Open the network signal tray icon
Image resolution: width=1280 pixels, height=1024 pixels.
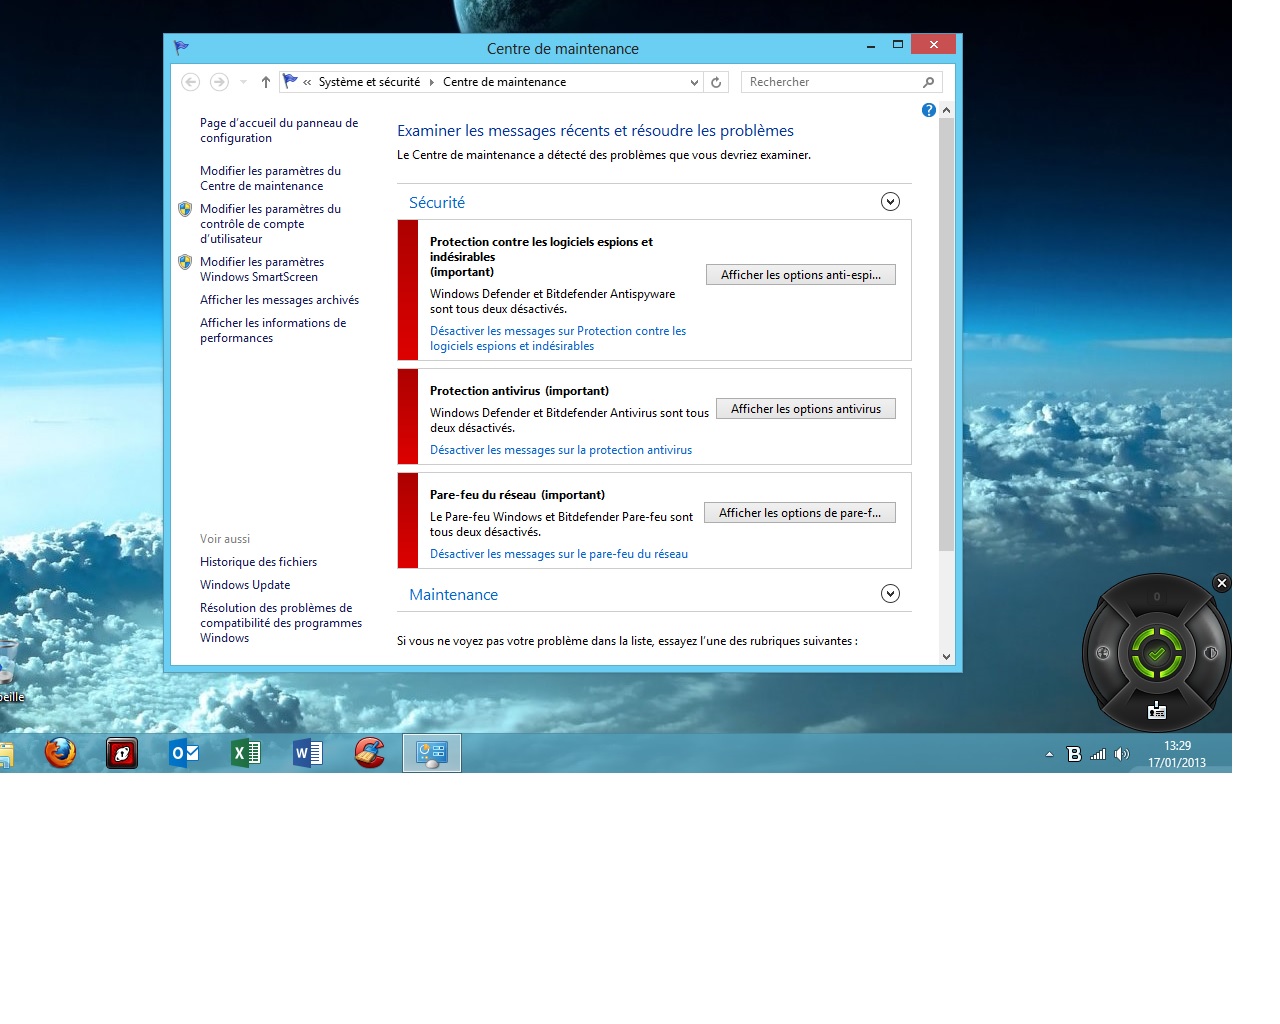[1098, 754]
